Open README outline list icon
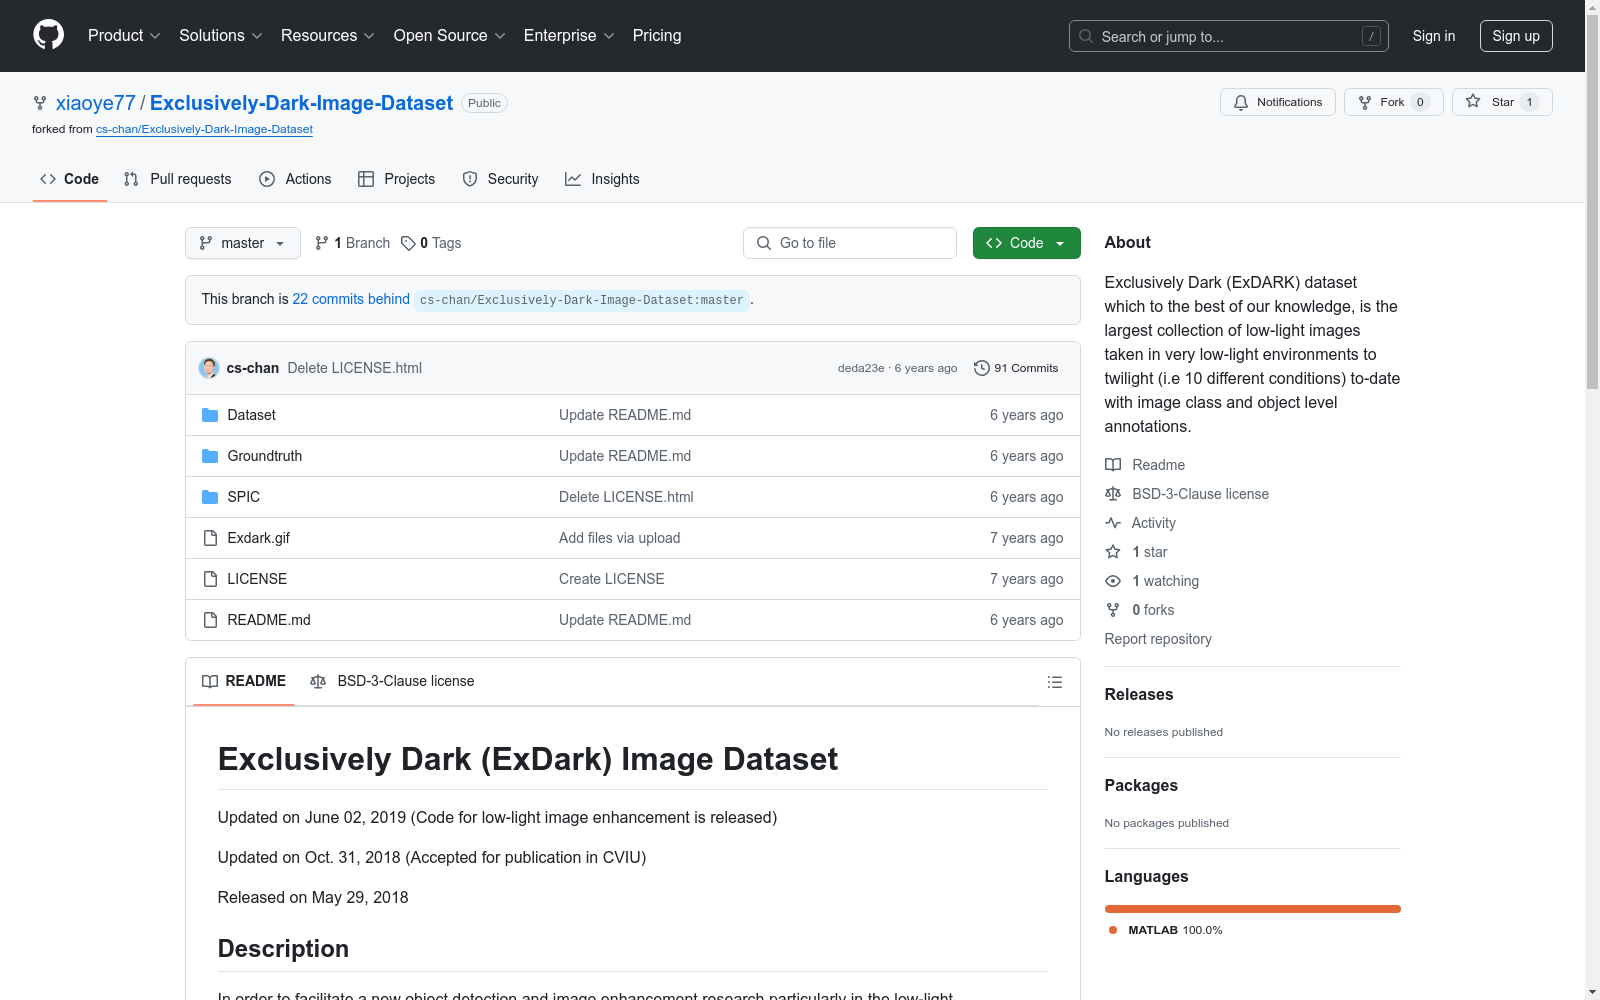The width and height of the screenshot is (1600, 1000). point(1054,682)
